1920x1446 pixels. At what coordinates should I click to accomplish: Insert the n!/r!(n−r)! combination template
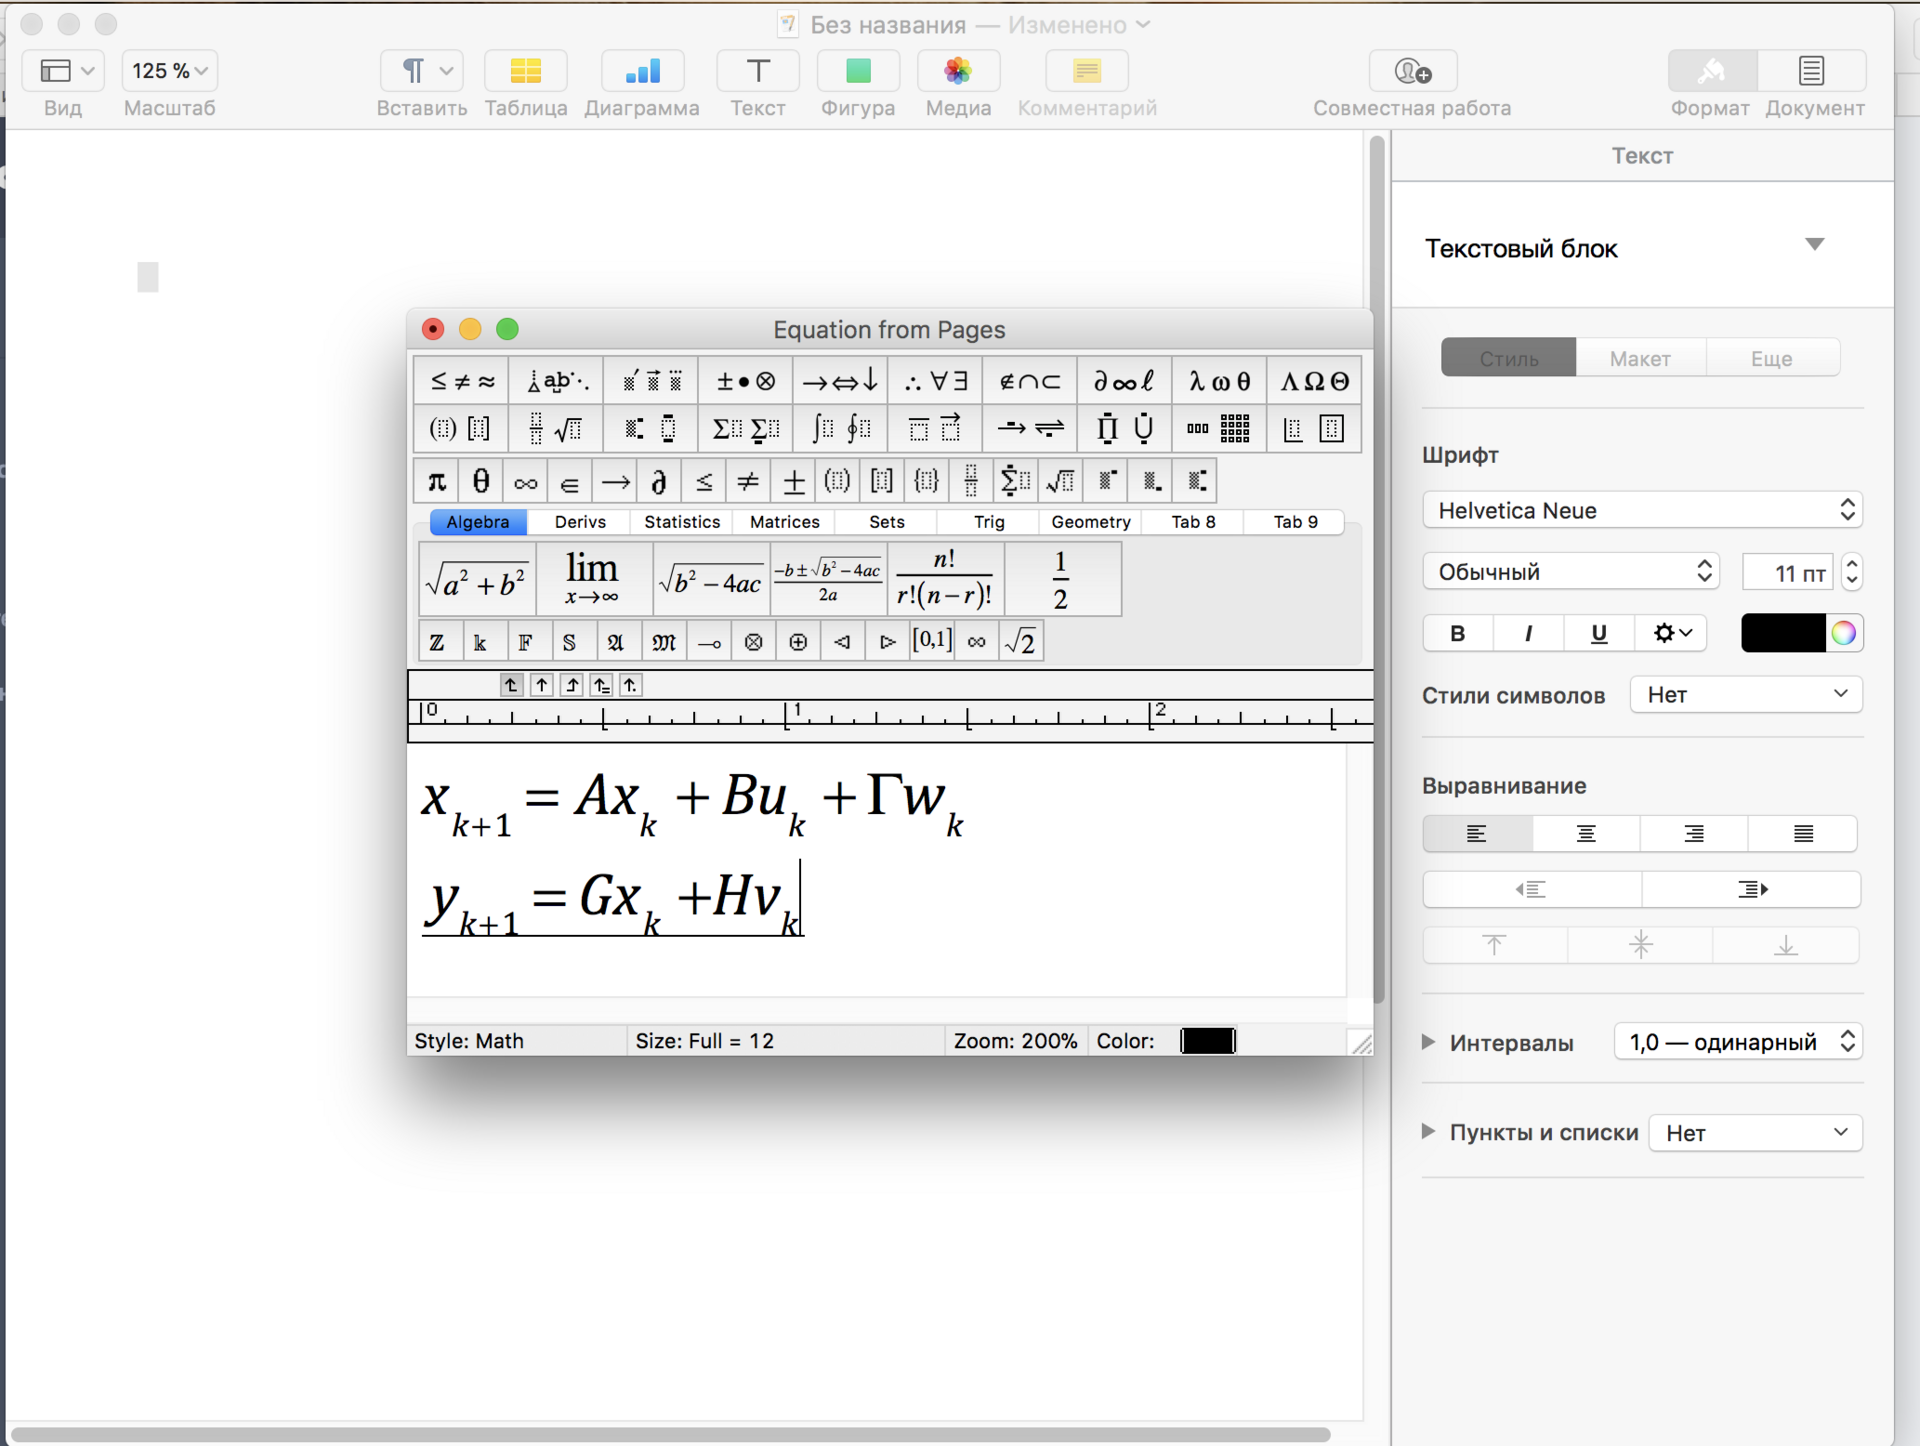coord(945,580)
